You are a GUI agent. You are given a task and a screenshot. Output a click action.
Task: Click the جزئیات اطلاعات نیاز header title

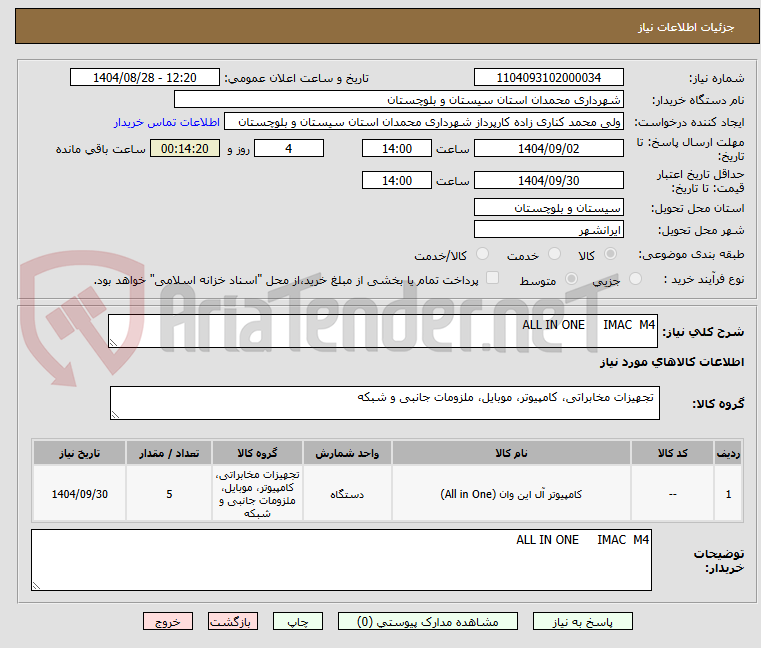point(686,27)
